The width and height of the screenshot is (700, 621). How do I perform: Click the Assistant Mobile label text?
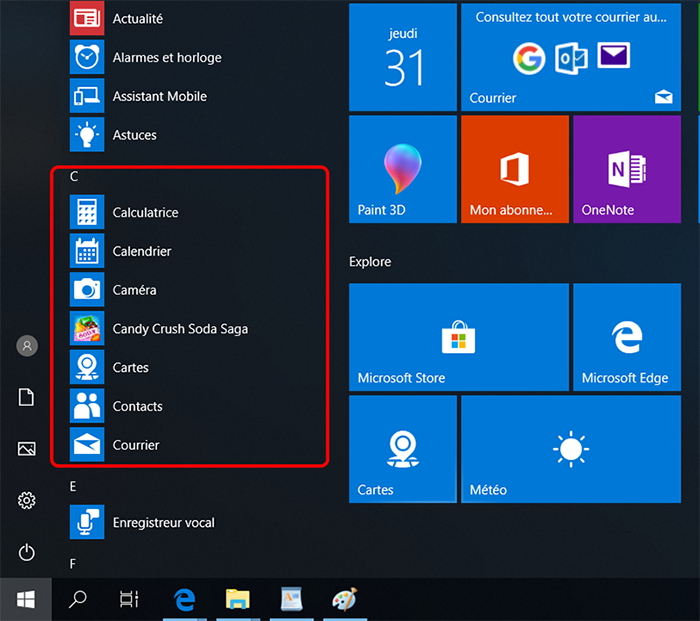[159, 96]
